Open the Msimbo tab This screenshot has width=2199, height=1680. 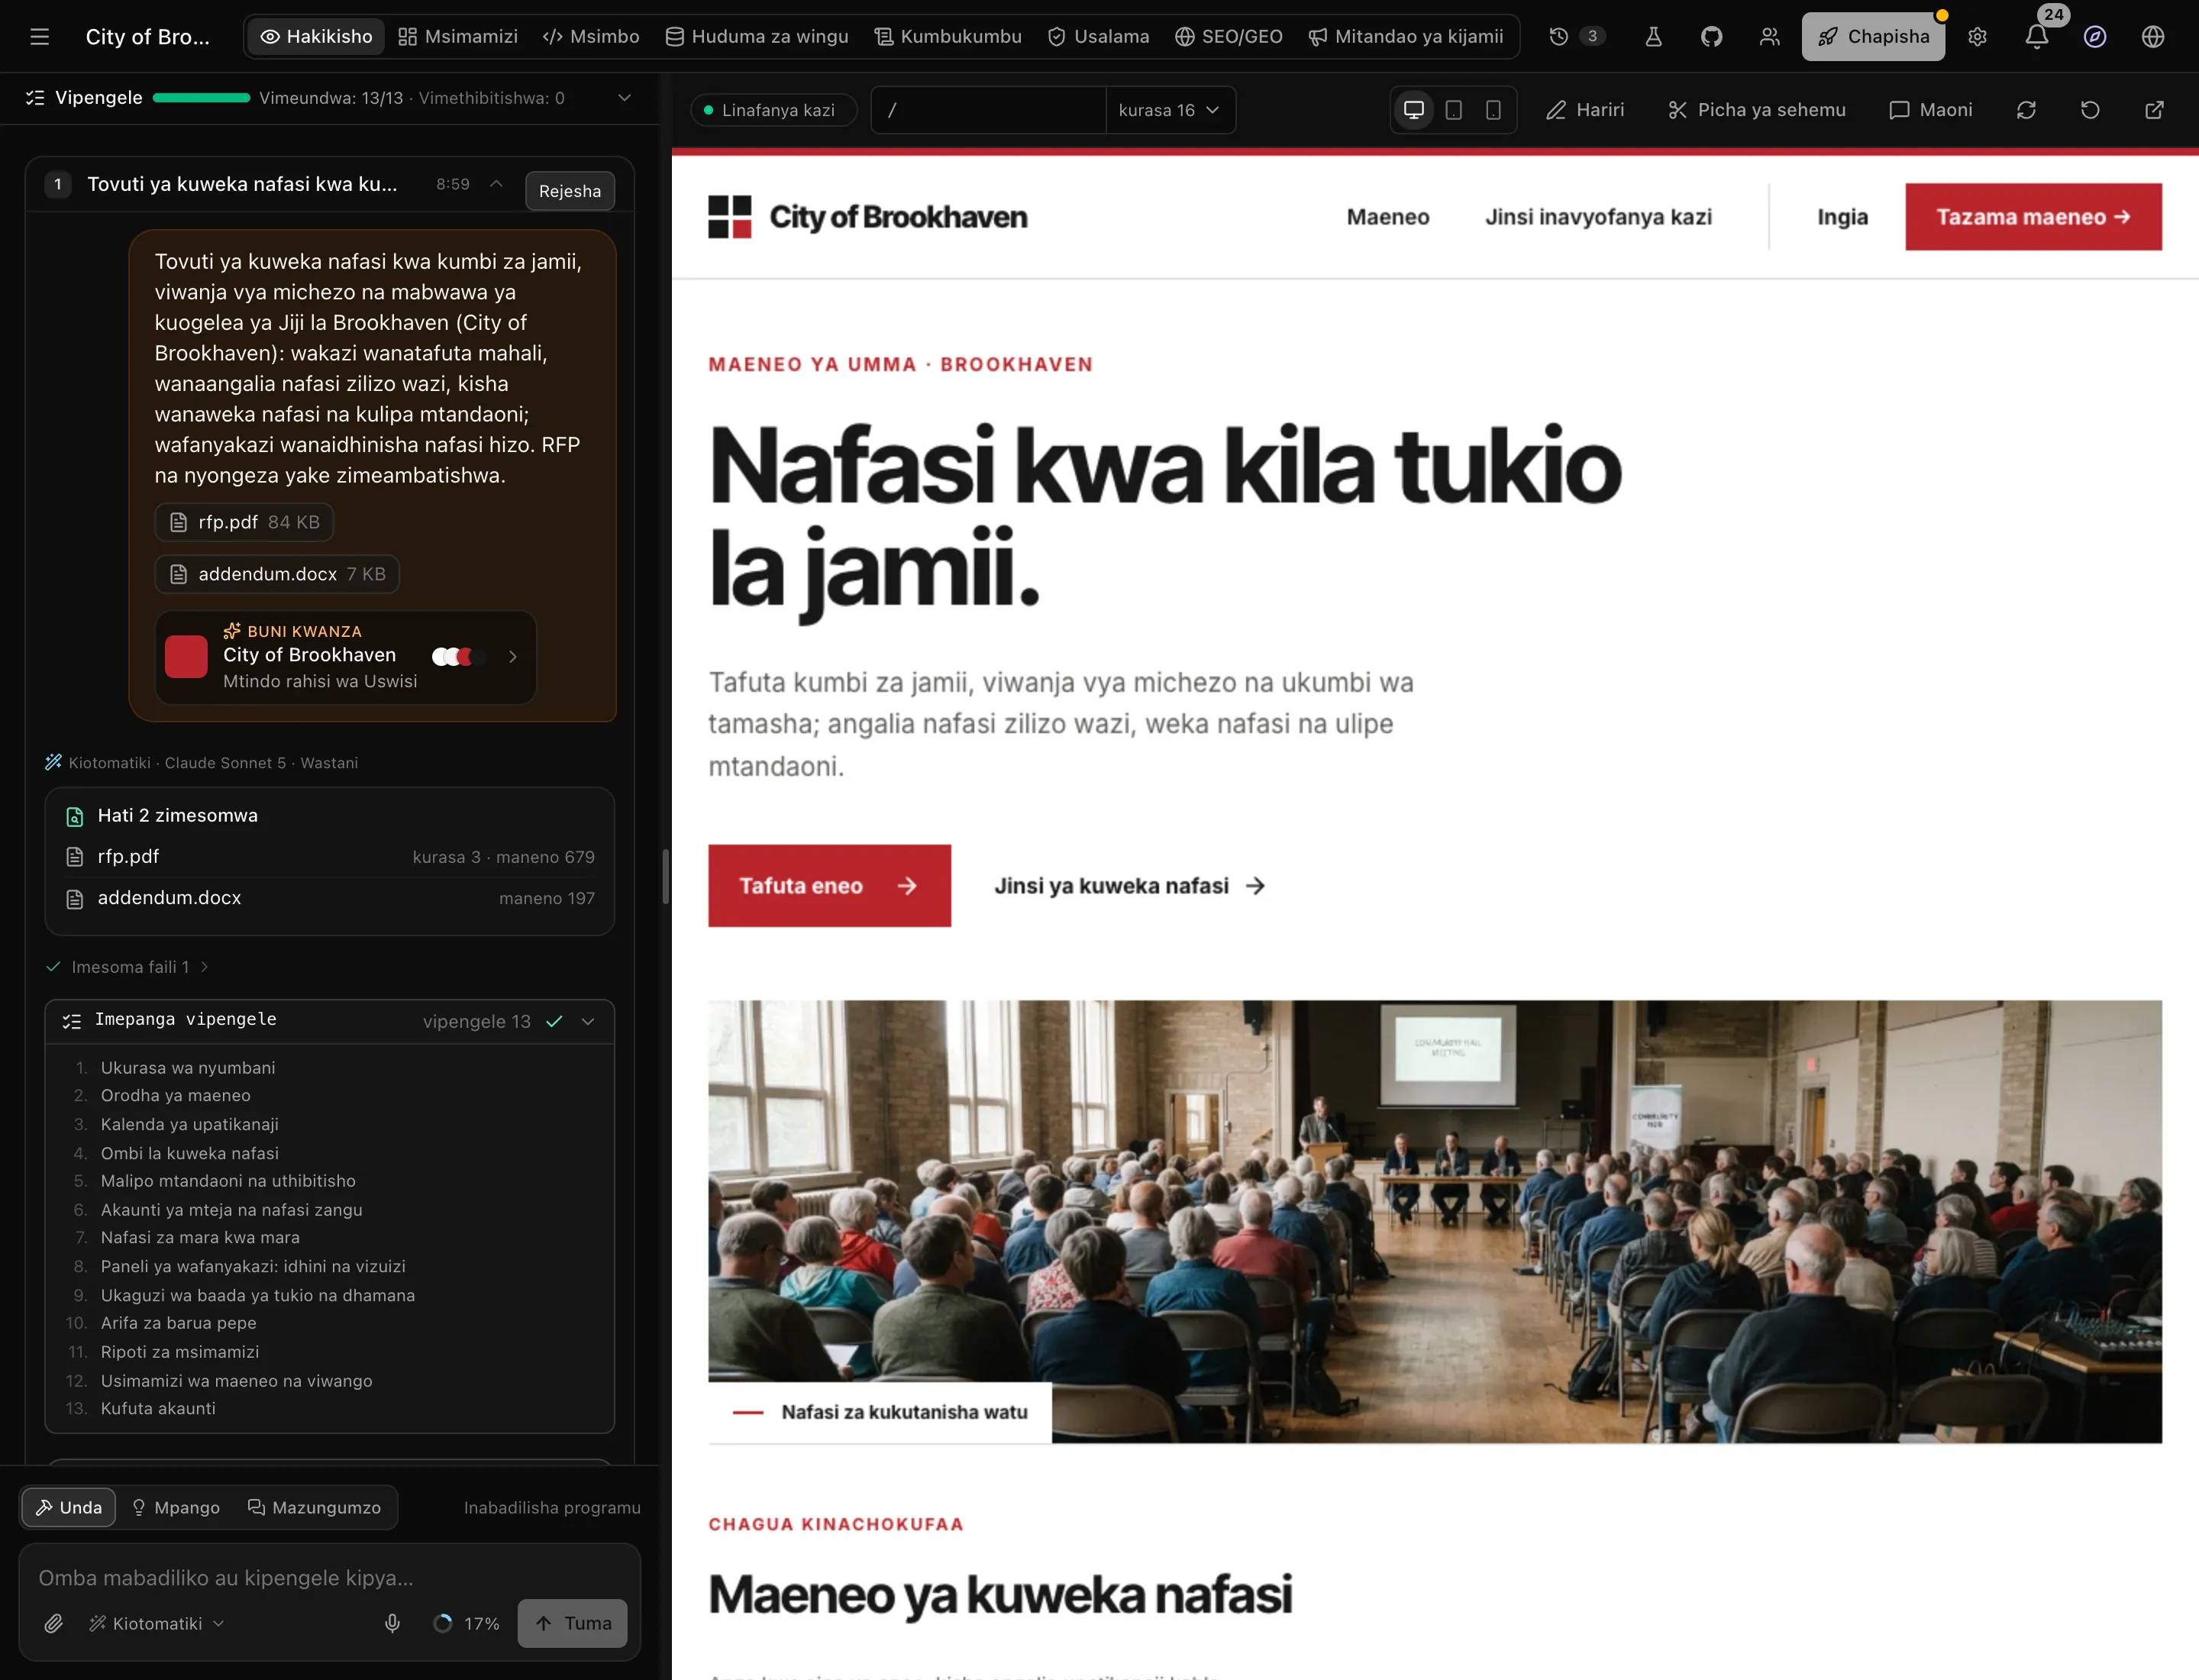(x=590, y=37)
